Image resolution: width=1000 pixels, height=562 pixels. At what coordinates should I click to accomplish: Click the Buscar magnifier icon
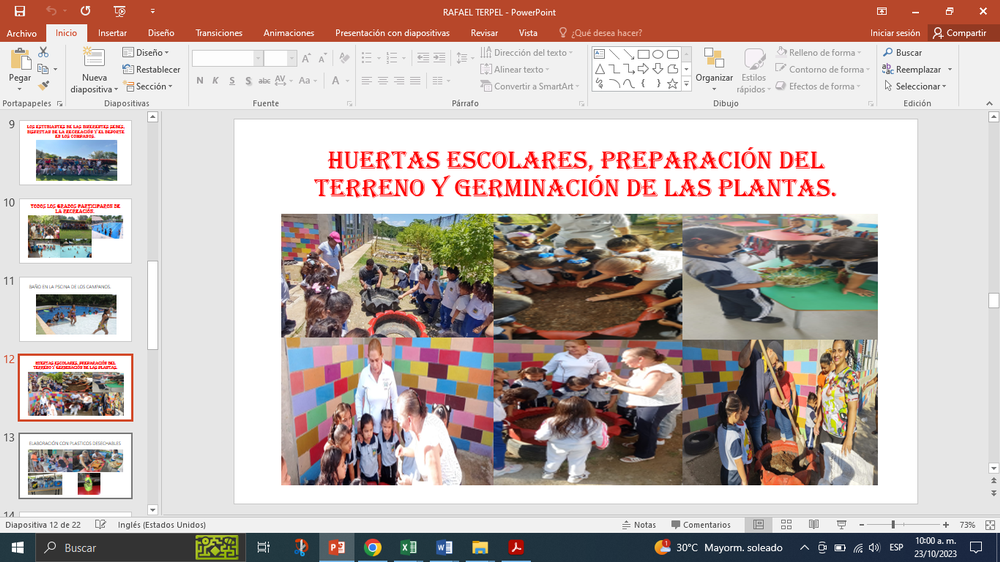(x=887, y=53)
